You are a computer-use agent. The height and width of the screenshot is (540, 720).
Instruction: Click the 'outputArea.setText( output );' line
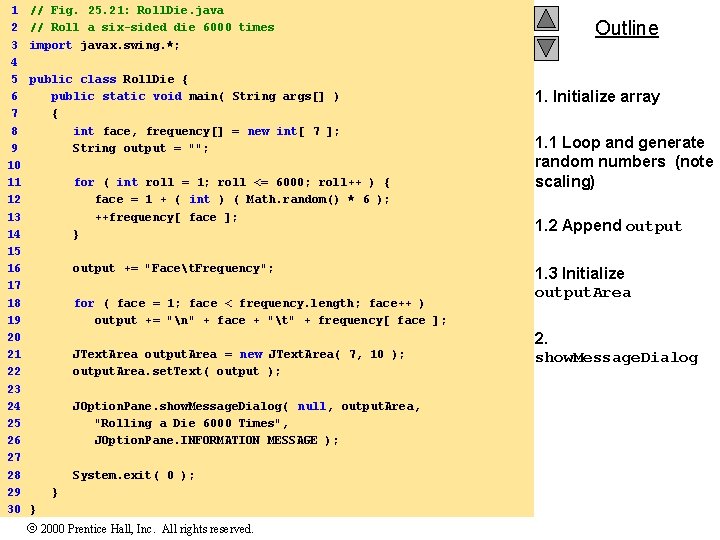(x=176, y=371)
